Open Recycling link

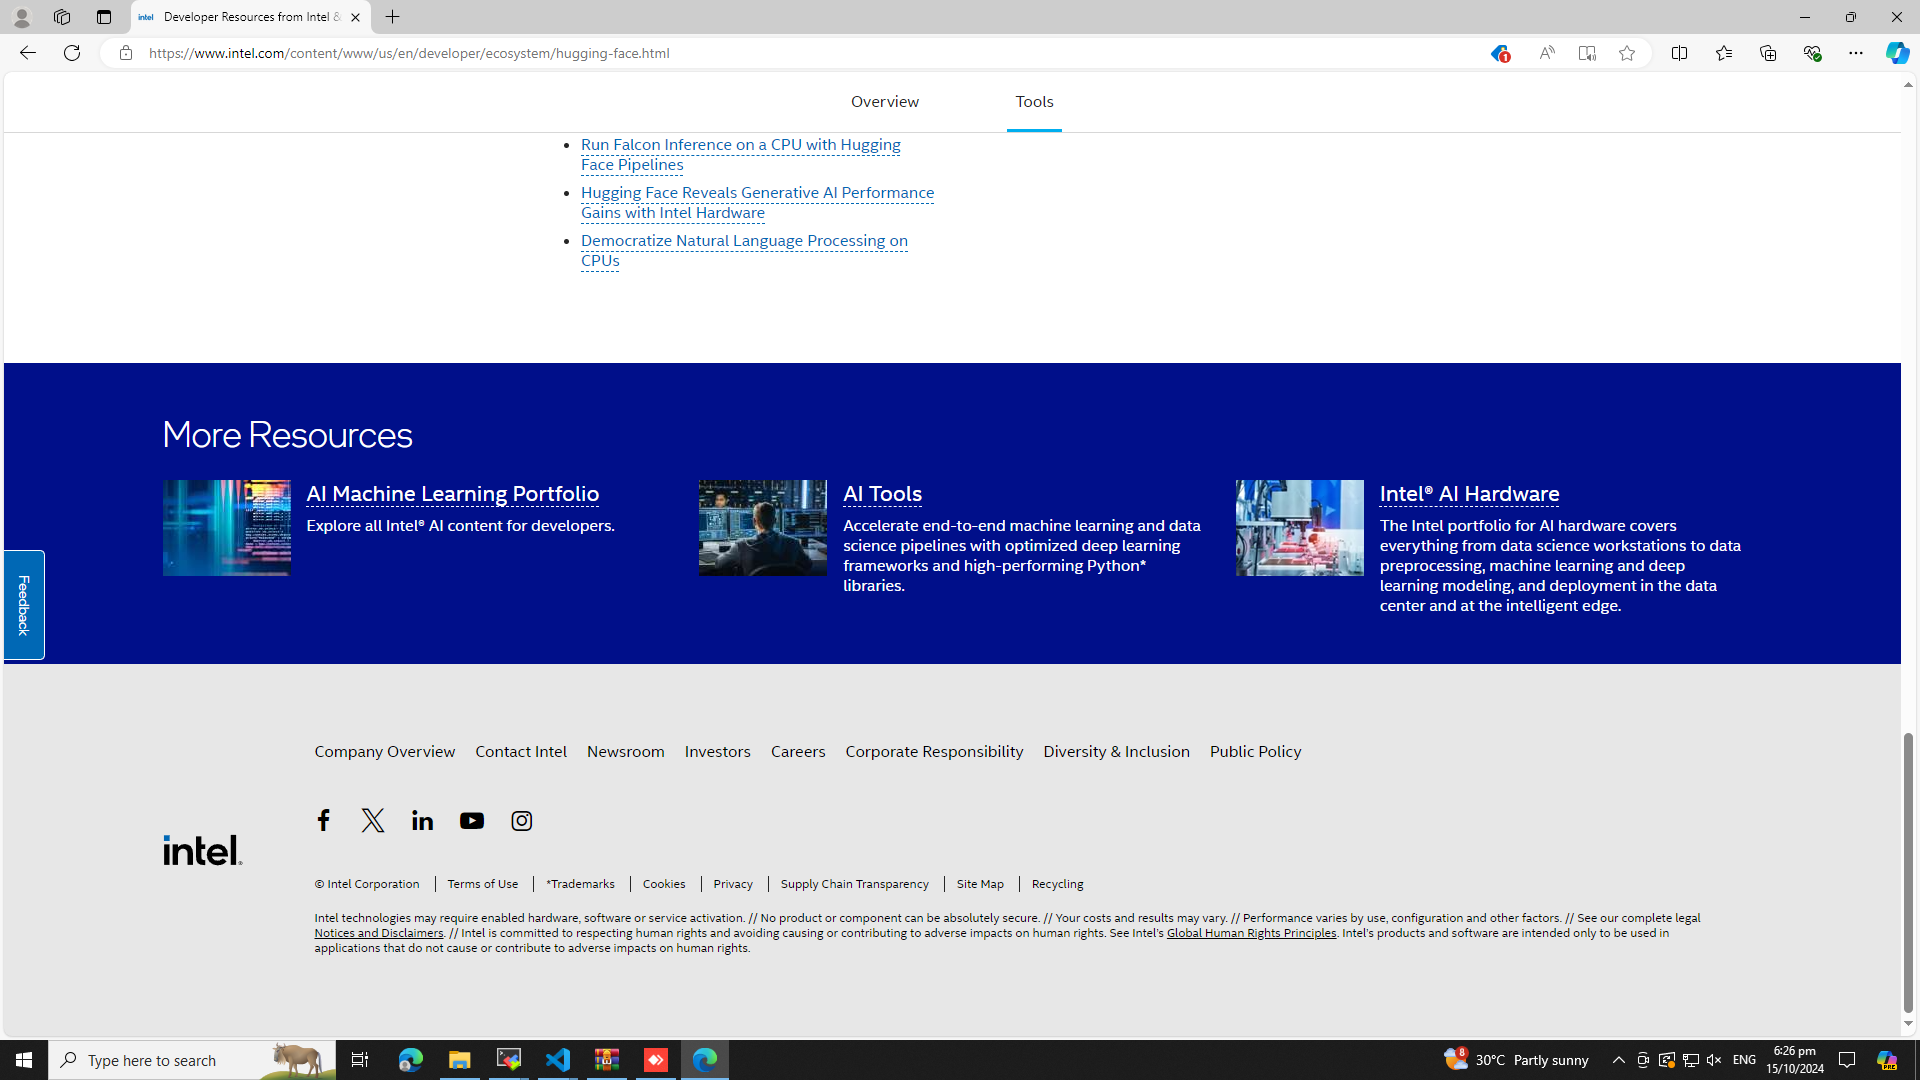coord(1057,884)
